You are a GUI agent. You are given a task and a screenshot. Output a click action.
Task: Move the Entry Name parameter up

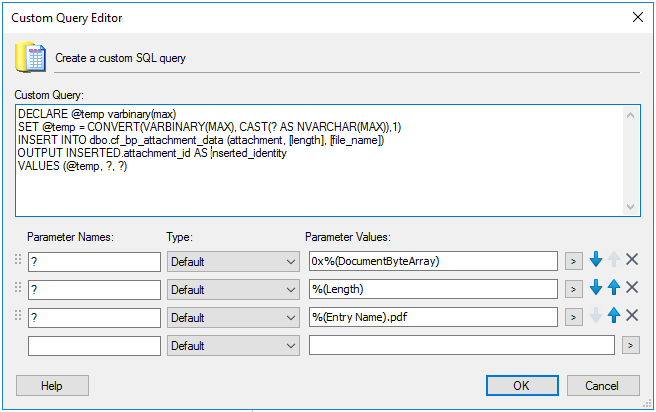(x=614, y=315)
